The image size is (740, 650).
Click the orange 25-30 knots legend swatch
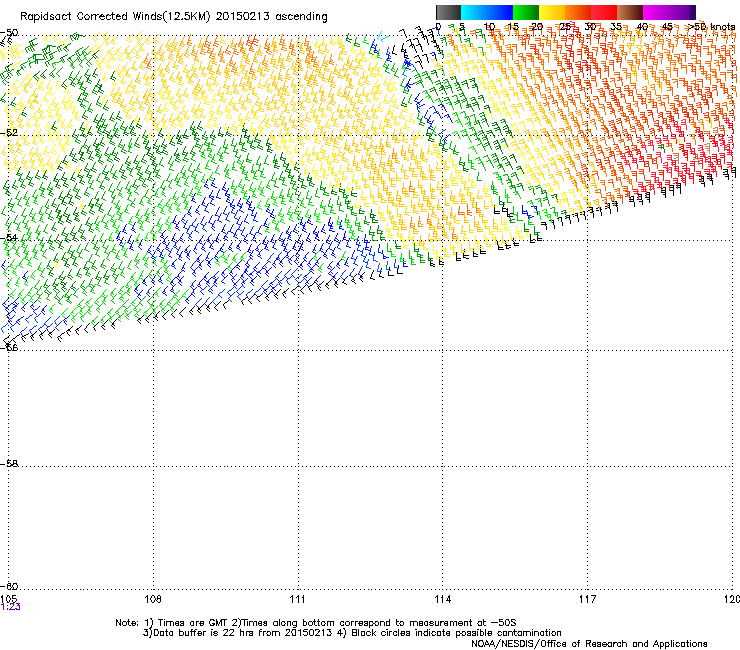578,12
